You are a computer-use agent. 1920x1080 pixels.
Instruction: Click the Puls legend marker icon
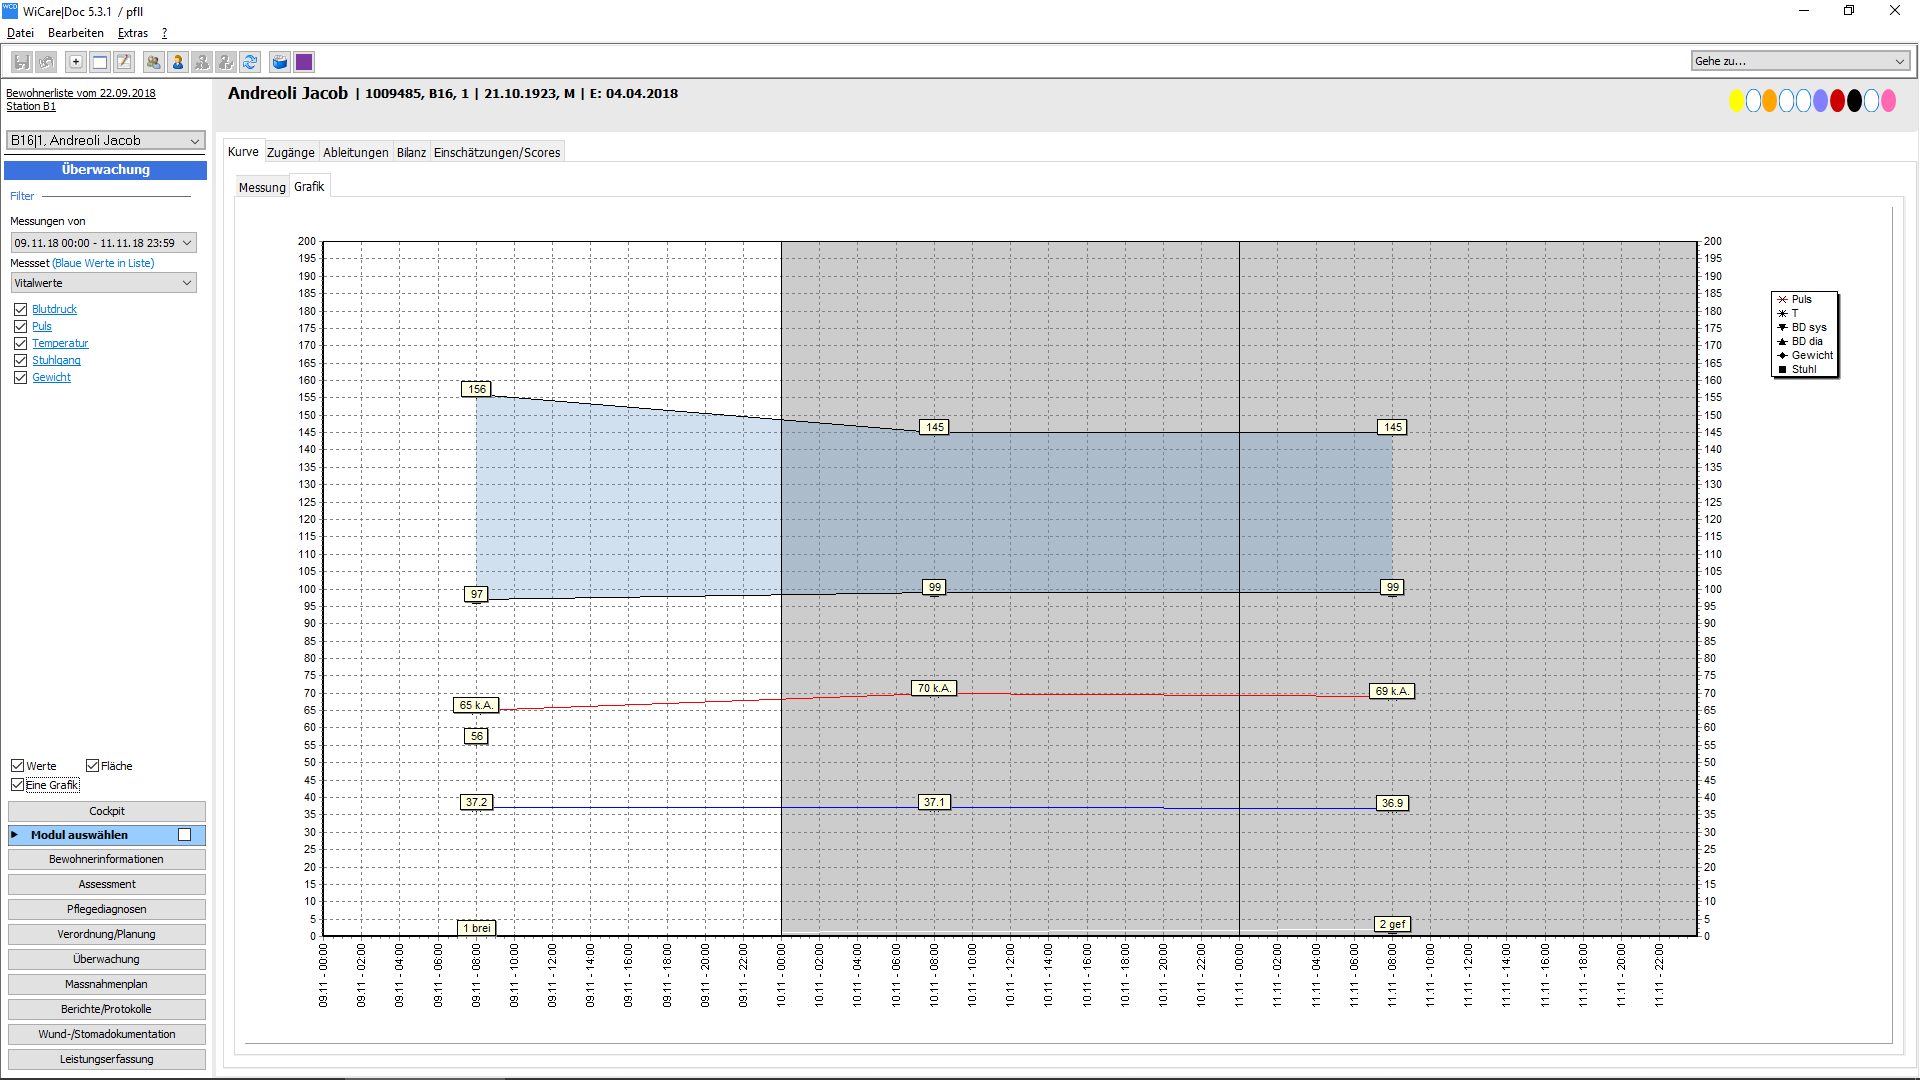click(x=1782, y=299)
